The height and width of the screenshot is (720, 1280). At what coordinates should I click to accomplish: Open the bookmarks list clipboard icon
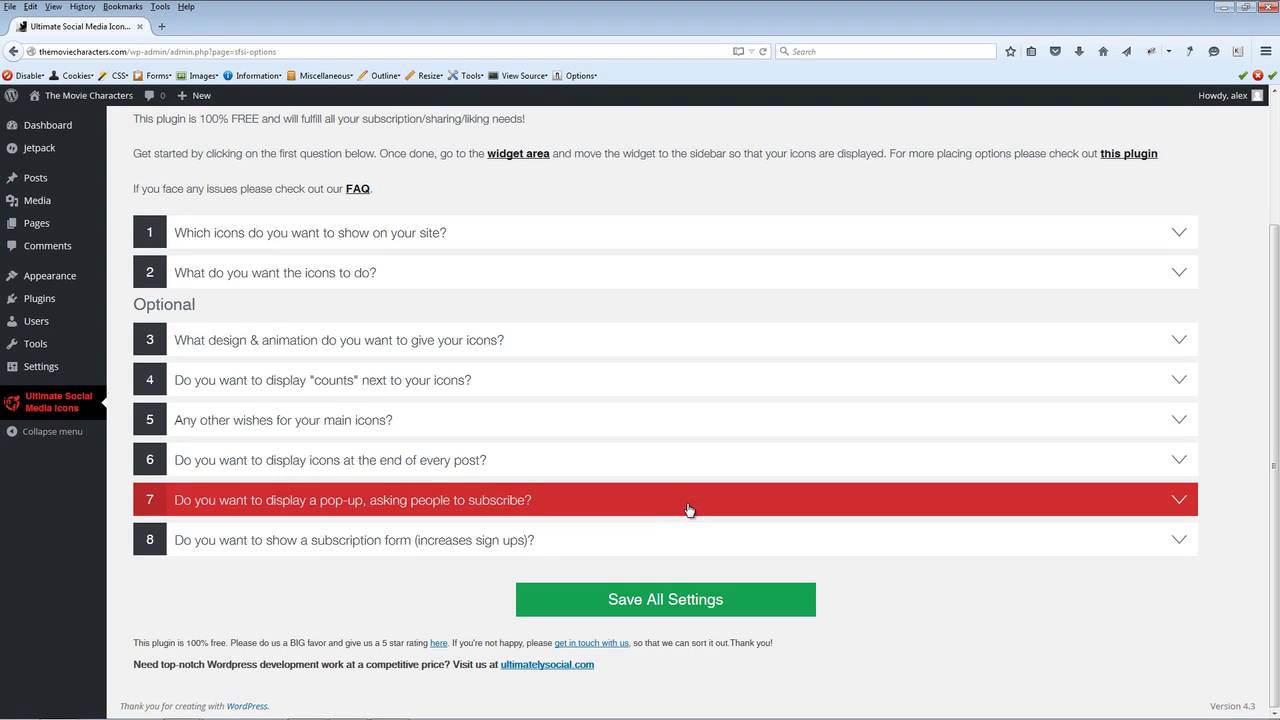pos(1031,51)
